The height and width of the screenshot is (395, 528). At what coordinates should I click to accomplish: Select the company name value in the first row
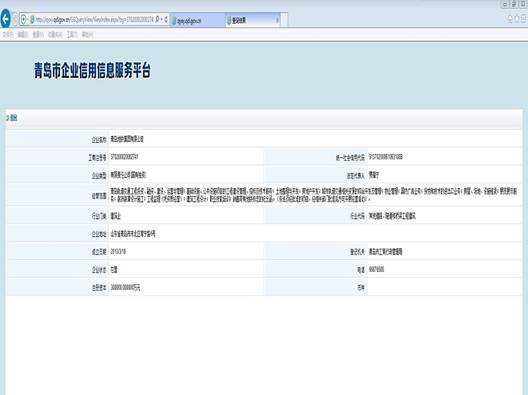[127, 139]
